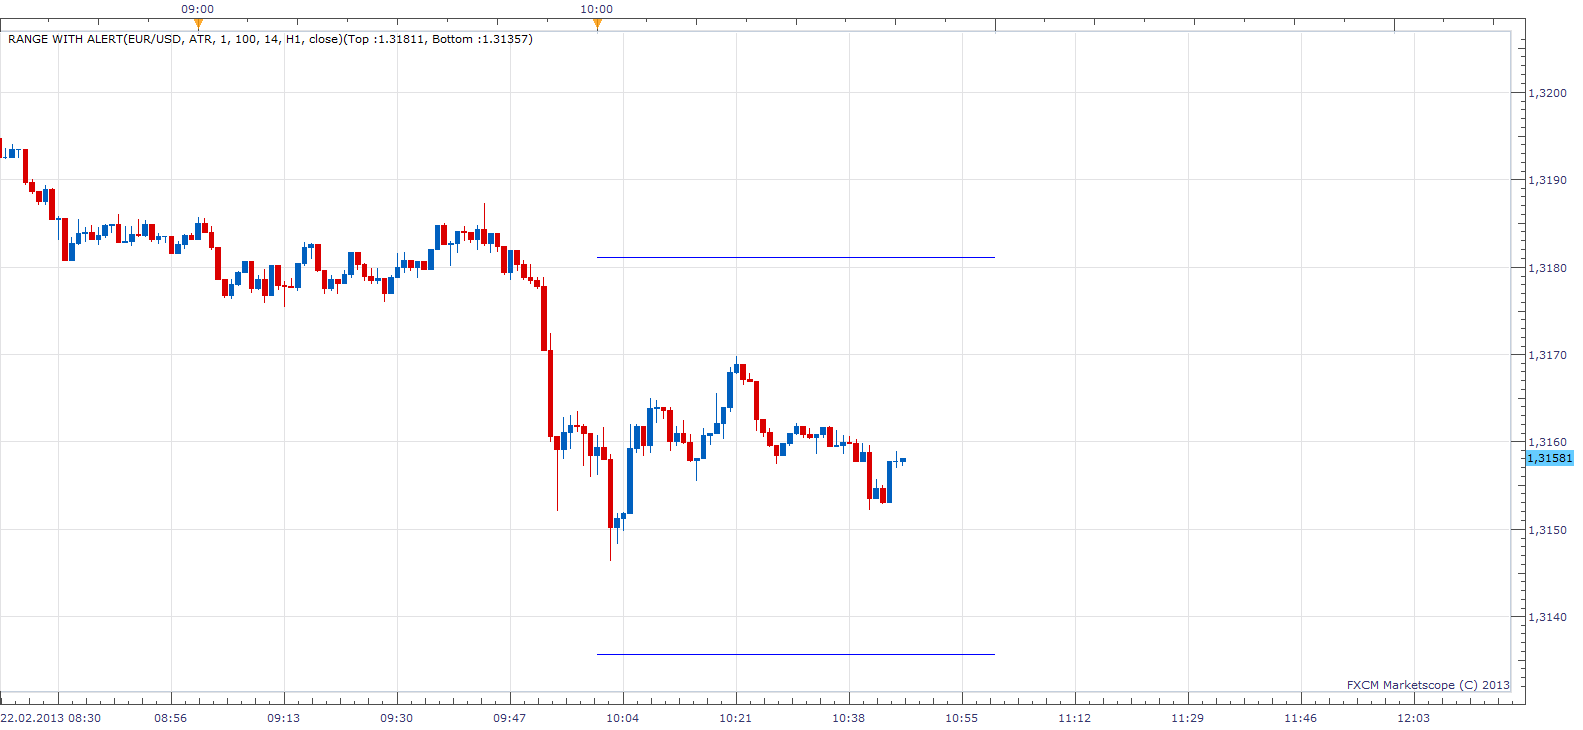Click the 1,3140 price axis label

[1547, 617]
